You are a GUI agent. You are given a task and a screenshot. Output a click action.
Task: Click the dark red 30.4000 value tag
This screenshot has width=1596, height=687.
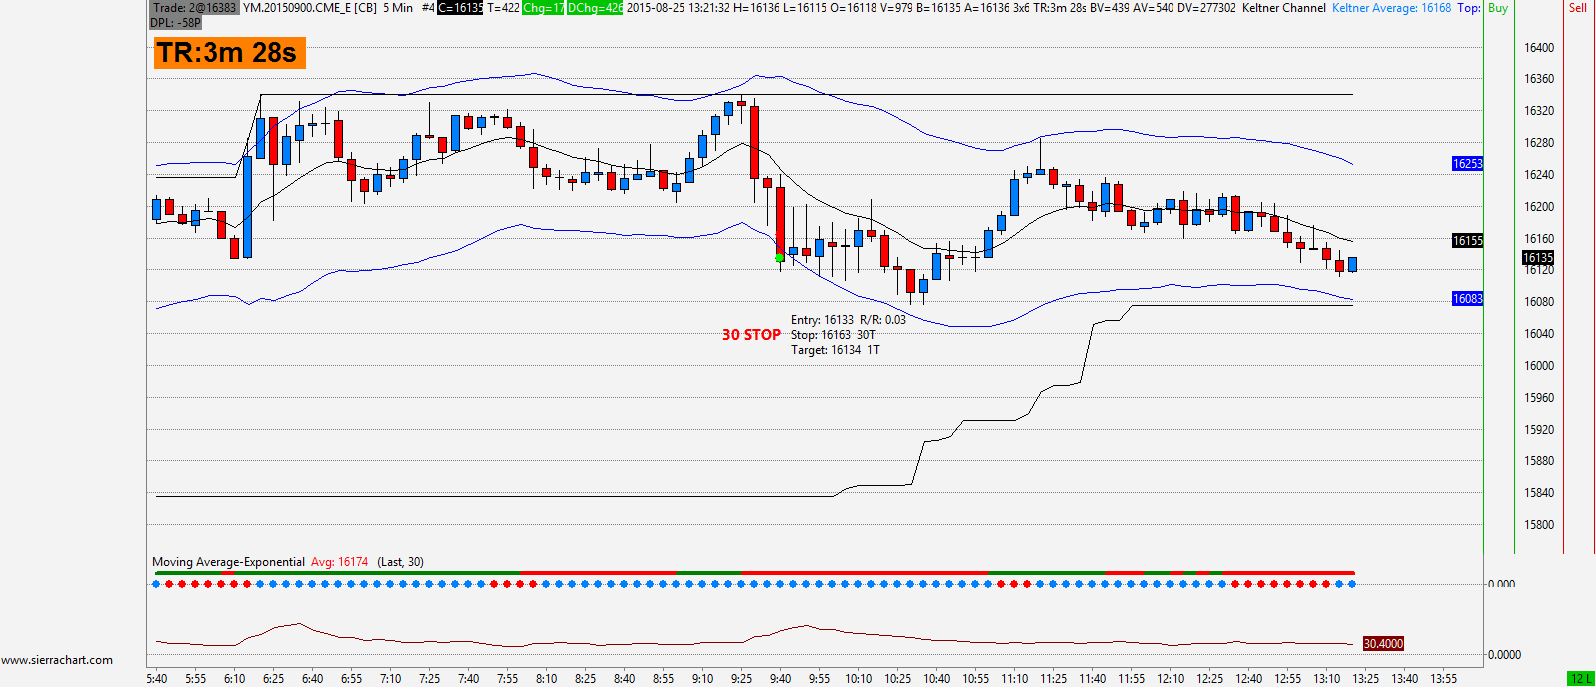(x=1383, y=643)
